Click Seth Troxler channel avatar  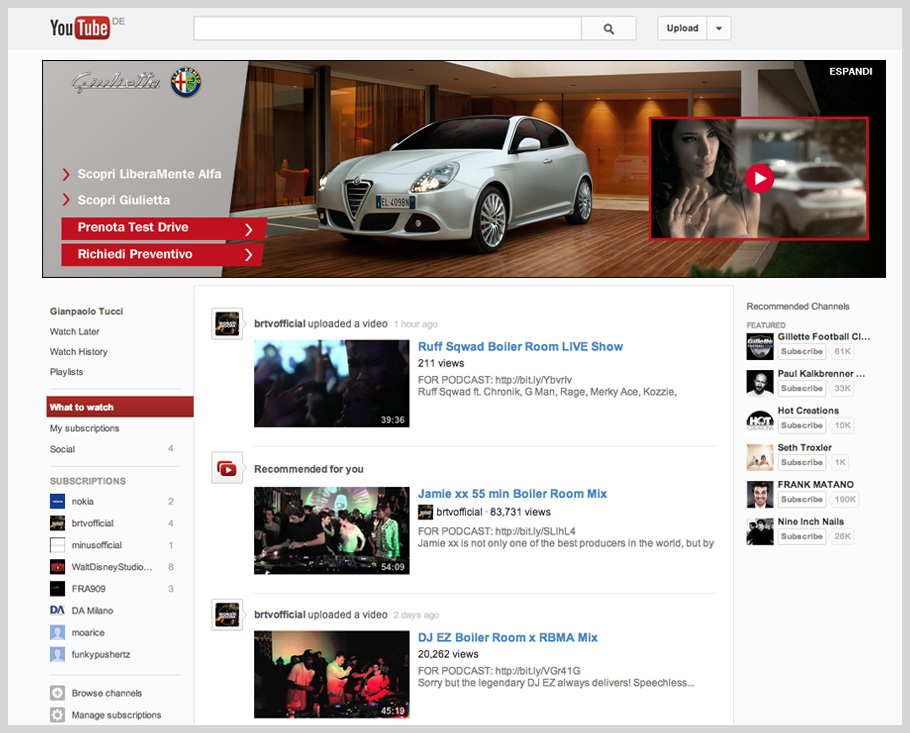[760, 457]
